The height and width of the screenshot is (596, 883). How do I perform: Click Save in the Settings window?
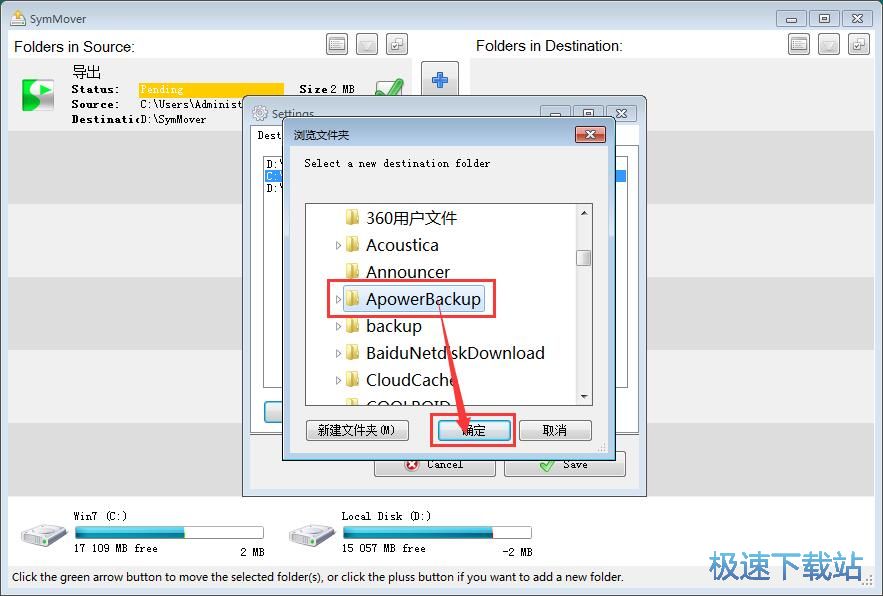(x=565, y=465)
